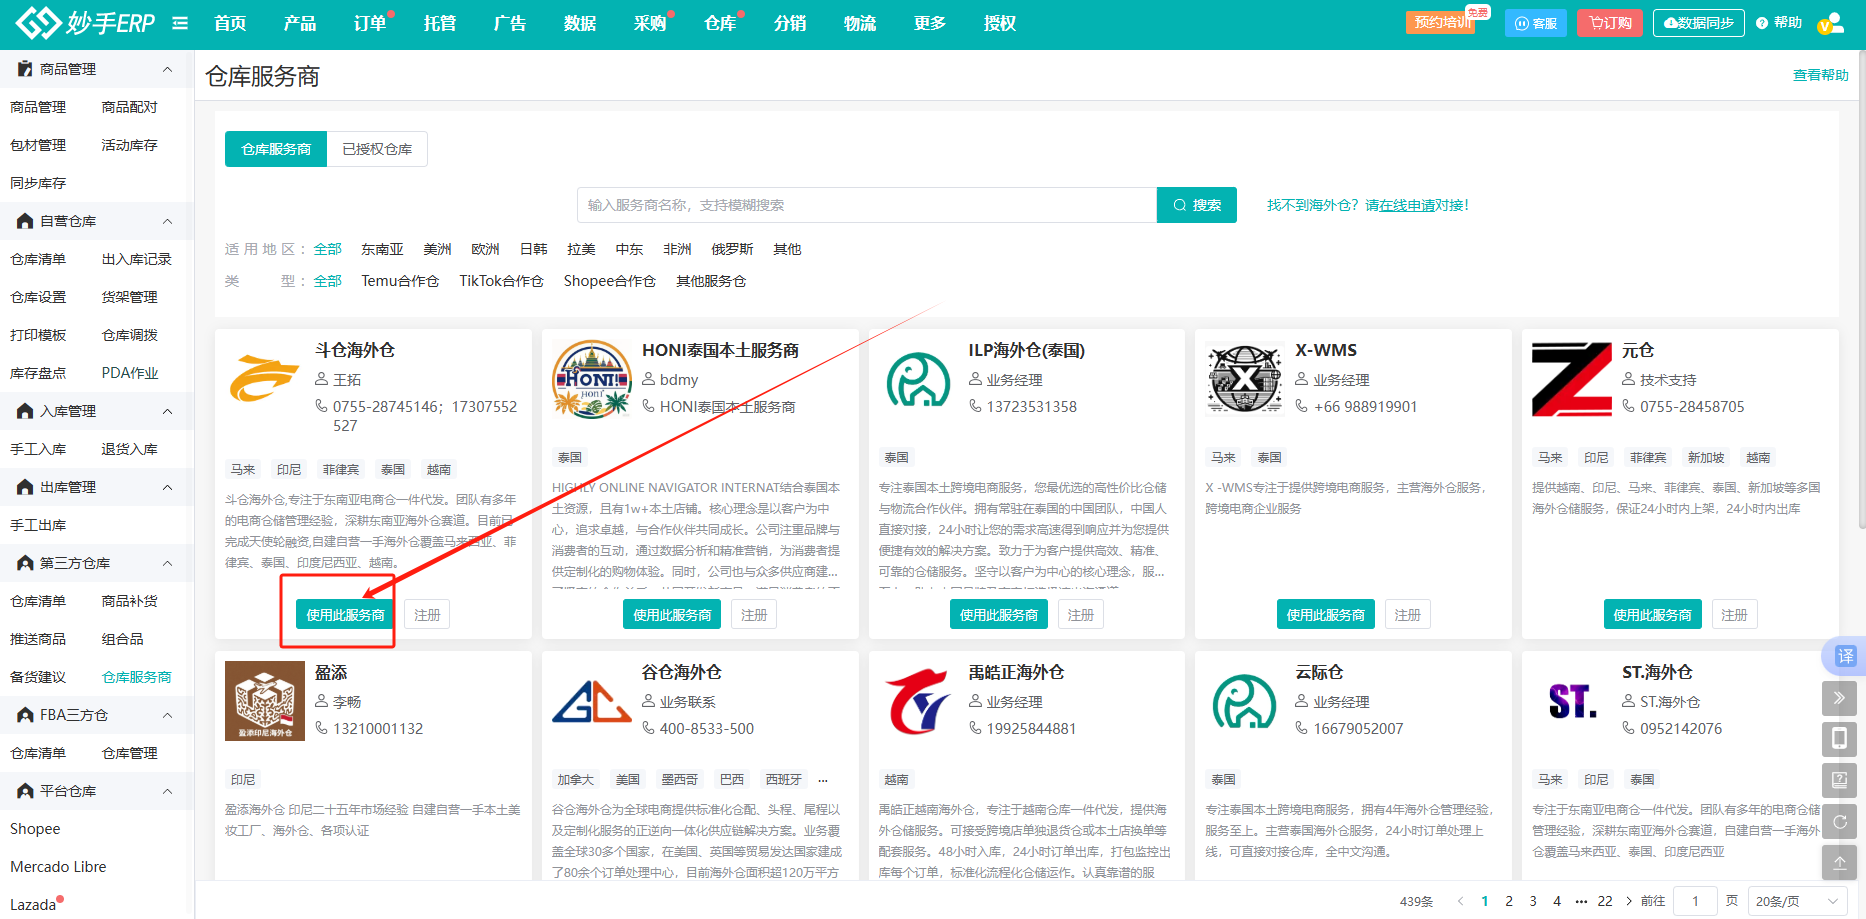This screenshot has height=919, width=1866.
Task: Click the 查看帮助 link
Action: 1820,75
